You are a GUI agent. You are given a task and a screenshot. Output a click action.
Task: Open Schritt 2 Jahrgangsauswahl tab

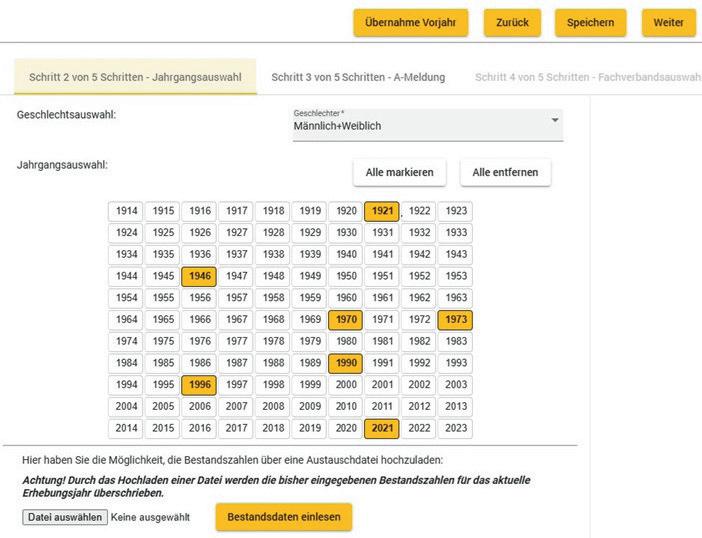pos(135,77)
